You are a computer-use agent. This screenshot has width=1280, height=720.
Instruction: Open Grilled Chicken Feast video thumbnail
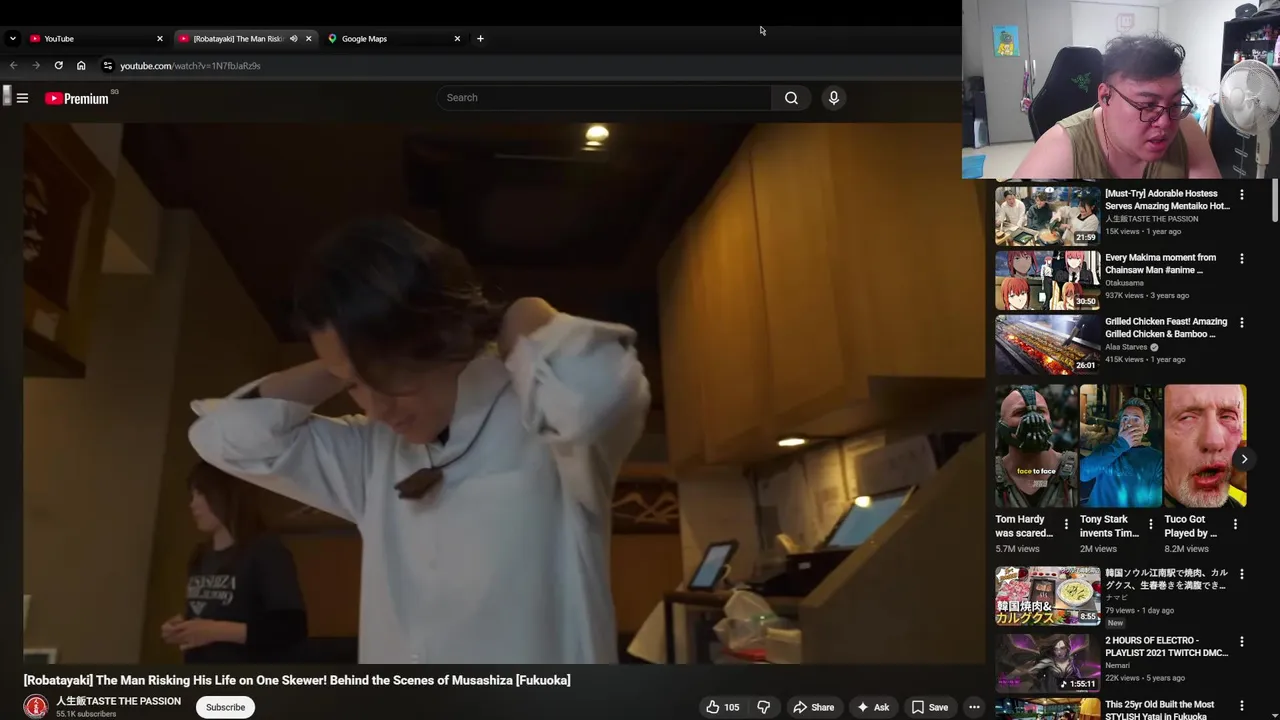point(1047,344)
